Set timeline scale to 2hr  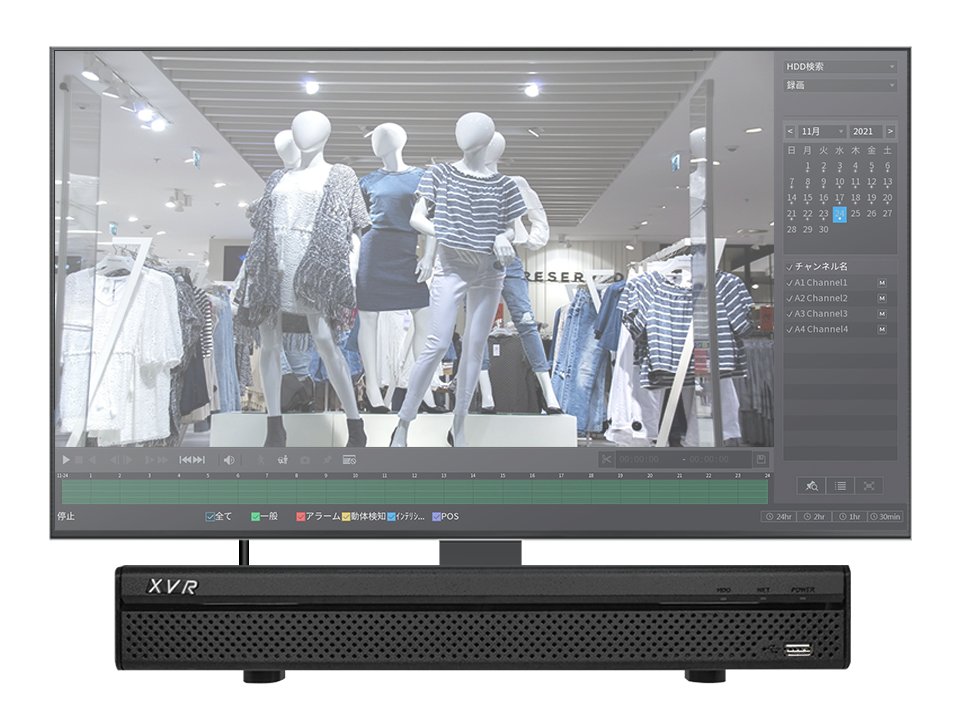click(815, 517)
